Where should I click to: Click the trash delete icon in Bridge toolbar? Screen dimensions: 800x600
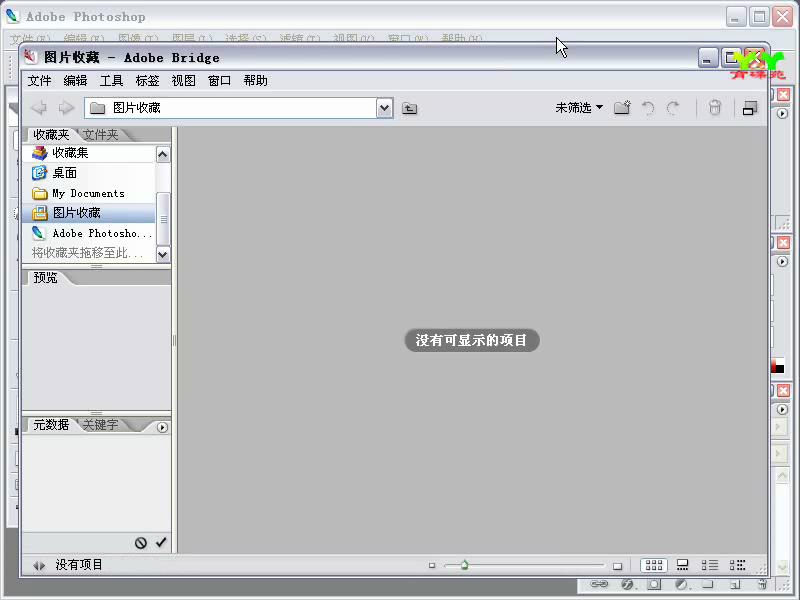point(715,108)
